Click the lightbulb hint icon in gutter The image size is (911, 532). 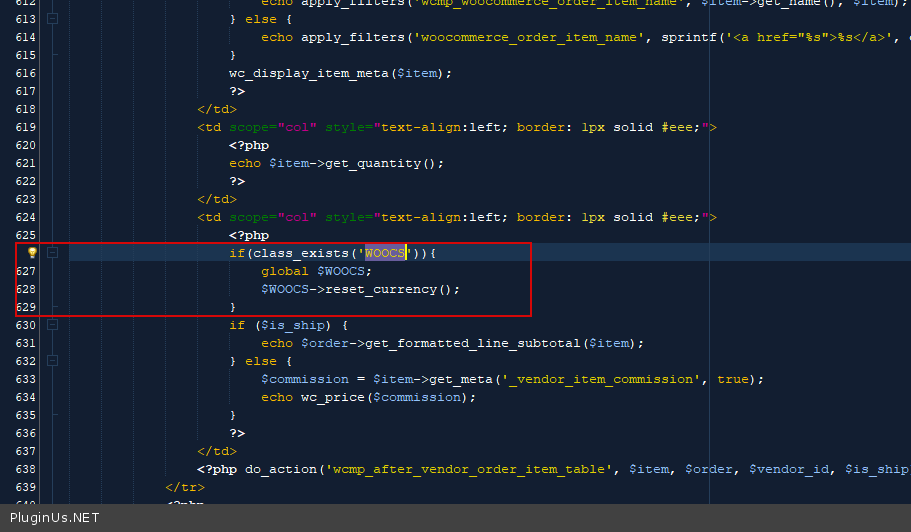point(33,253)
